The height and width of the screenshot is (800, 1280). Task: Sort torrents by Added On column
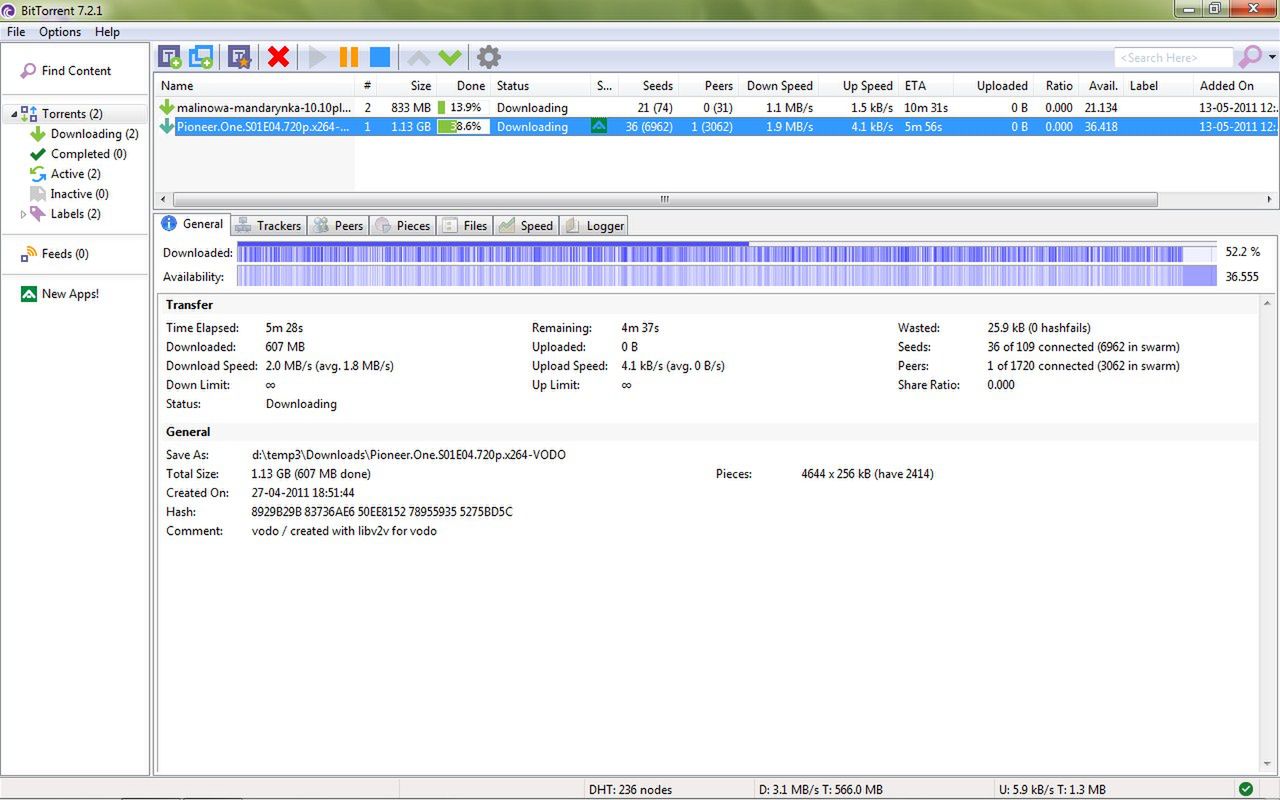pos(1236,86)
